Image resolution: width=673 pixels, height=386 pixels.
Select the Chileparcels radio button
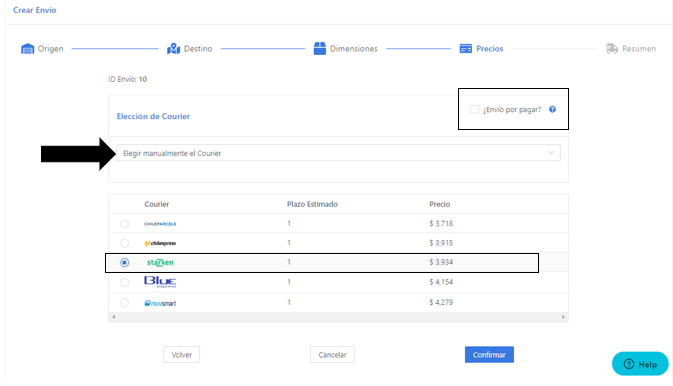pos(124,224)
